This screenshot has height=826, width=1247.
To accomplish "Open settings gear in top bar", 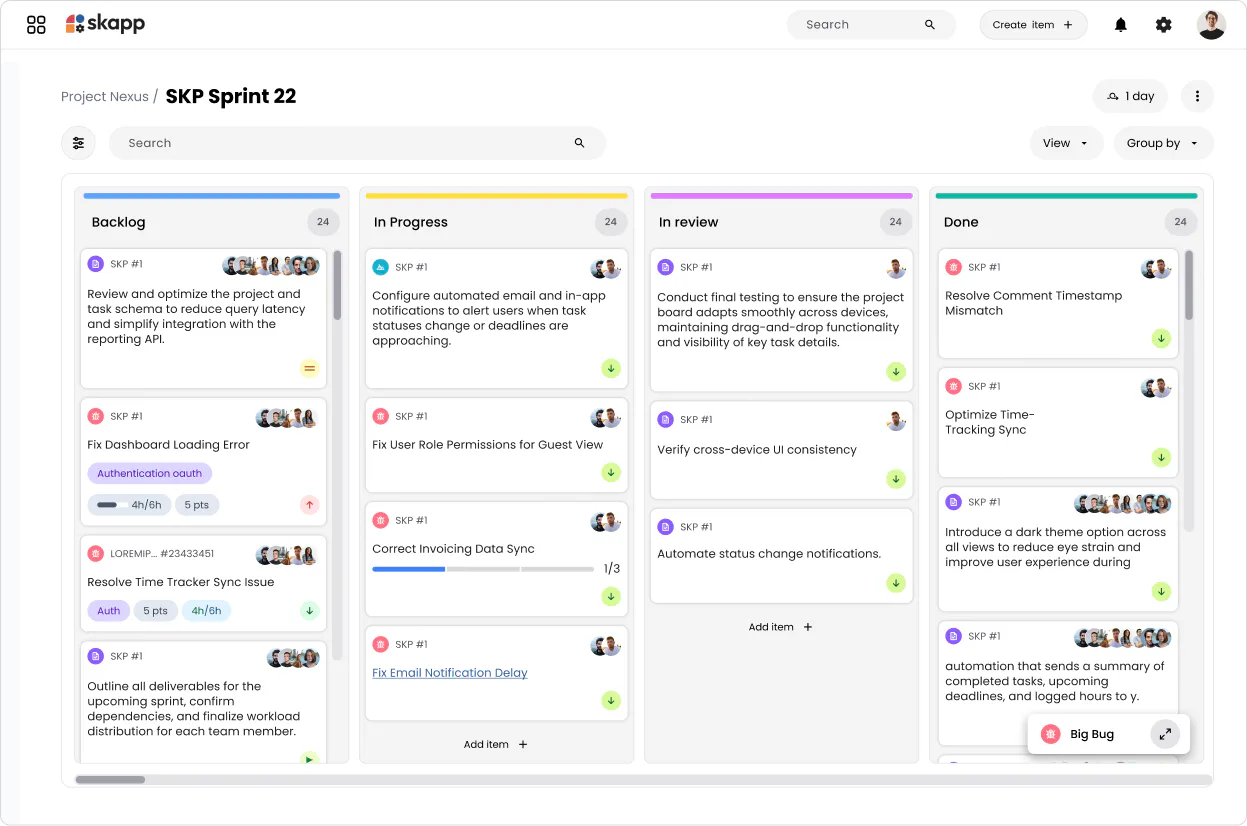I will click(1164, 25).
